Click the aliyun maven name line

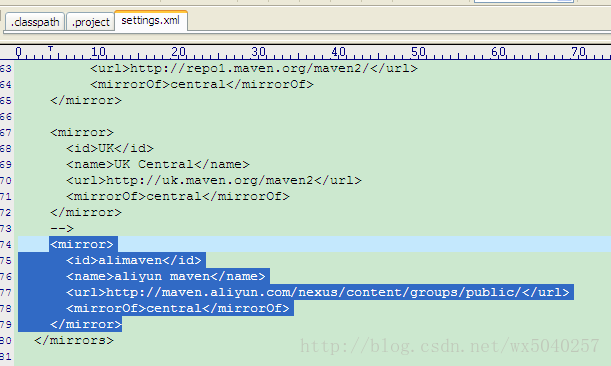click(166, 276)
